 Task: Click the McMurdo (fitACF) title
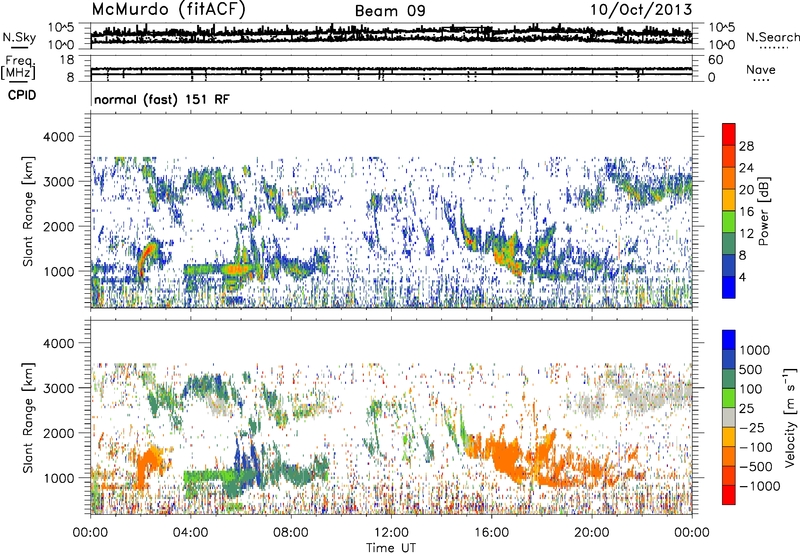coord(168,9)
